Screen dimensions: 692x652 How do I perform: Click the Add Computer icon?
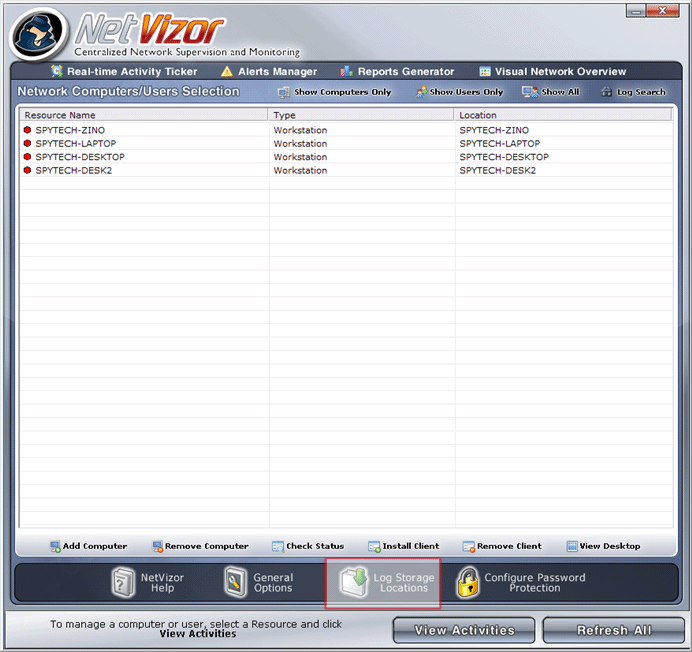coord(56,546)
